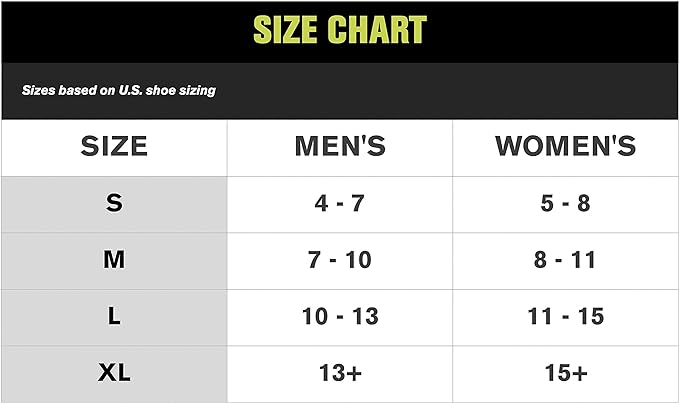Click the M size row label

tap(114, 260)
